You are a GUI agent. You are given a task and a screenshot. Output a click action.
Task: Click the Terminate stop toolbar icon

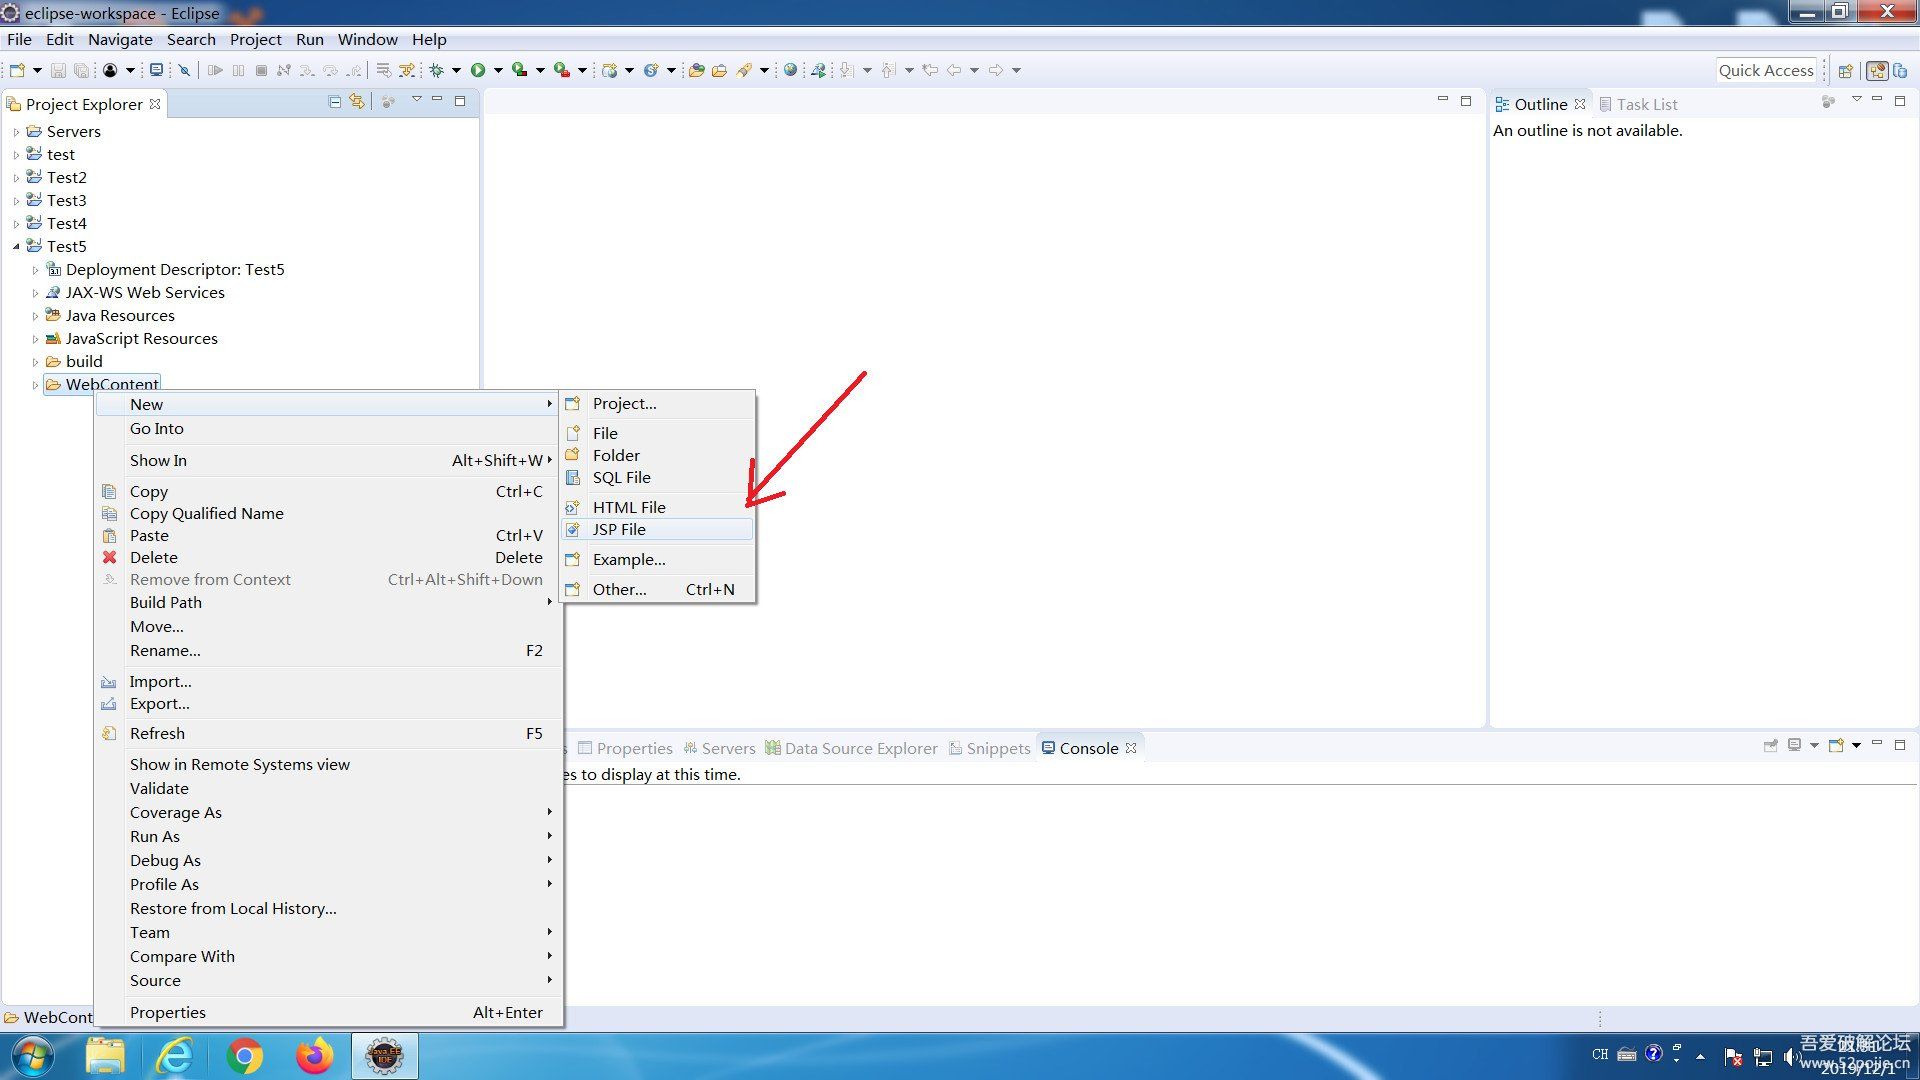tap(261, 70)
